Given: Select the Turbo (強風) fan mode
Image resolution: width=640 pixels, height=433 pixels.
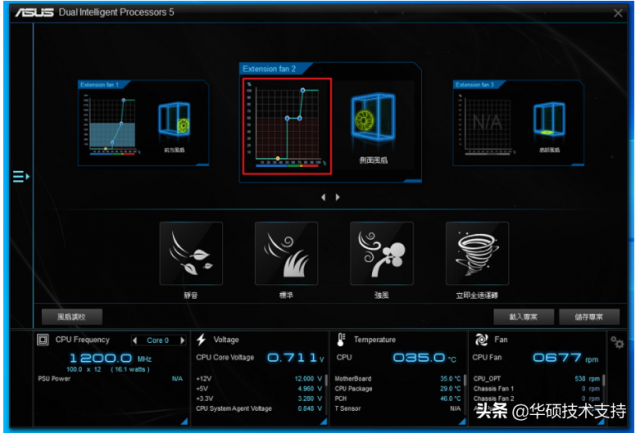Looking at the screenshot, I should (x=382, y=253).
